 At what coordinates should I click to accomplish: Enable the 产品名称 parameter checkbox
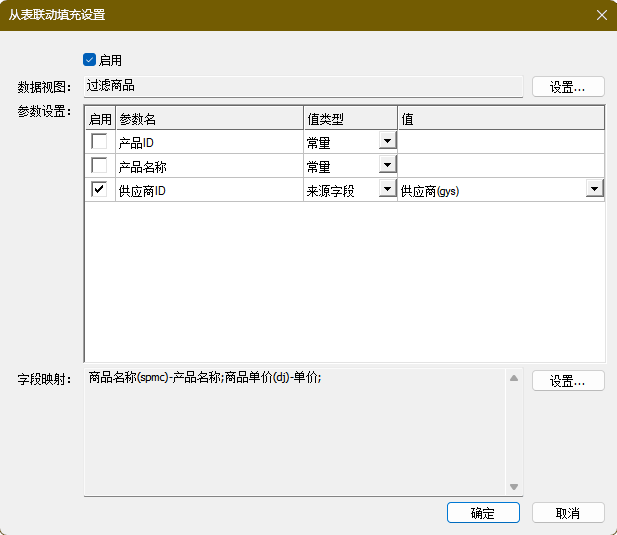99,165
